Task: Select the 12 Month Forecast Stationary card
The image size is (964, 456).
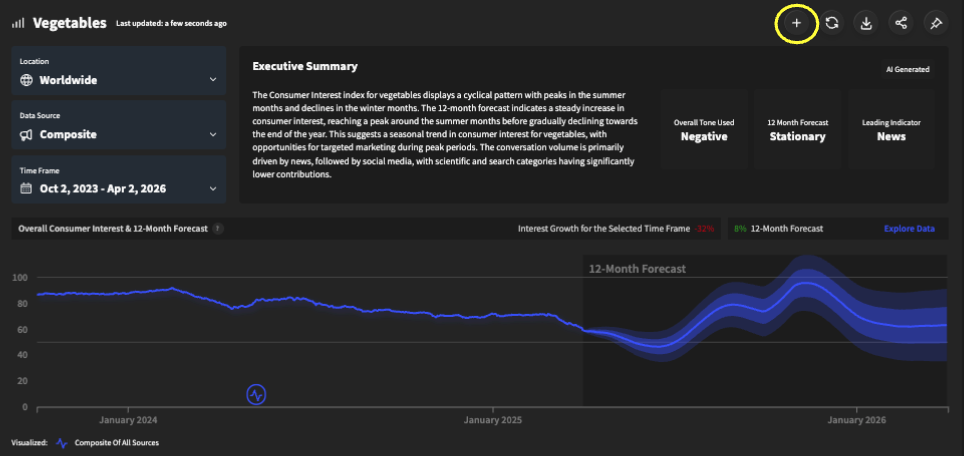Action: click(797, 130)
